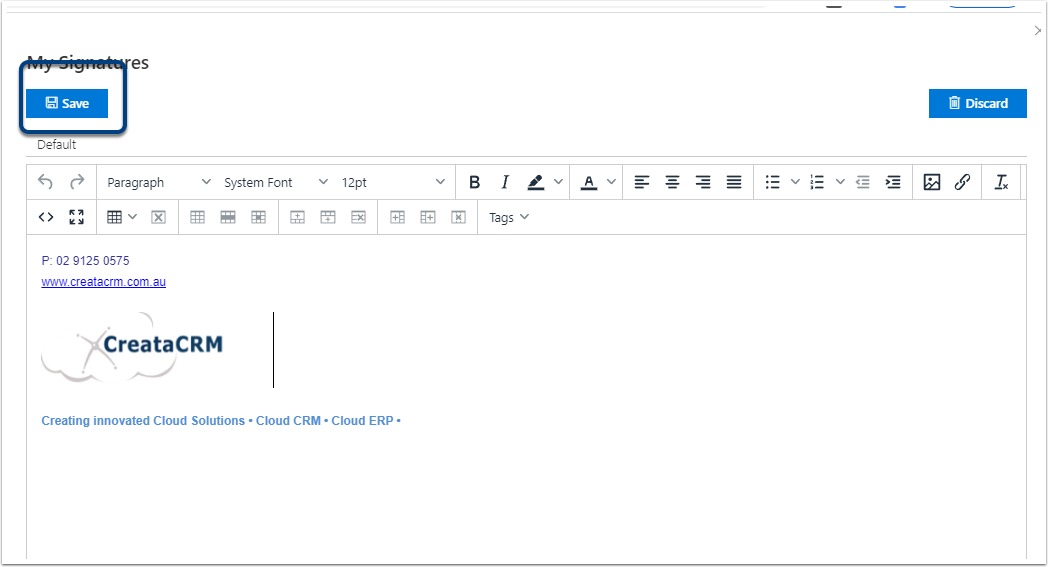Delete the table column

point(458,217)
